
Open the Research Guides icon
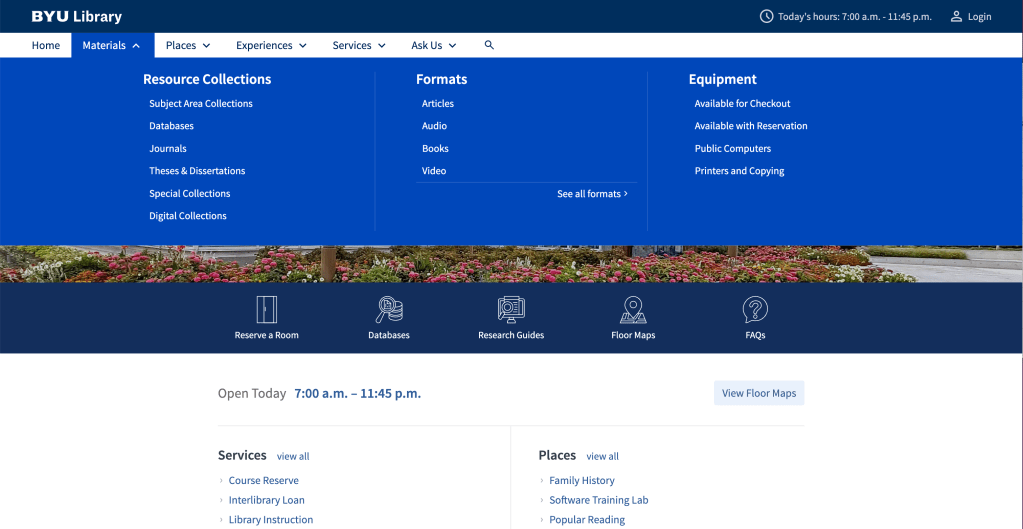click(x=511, y=310)
